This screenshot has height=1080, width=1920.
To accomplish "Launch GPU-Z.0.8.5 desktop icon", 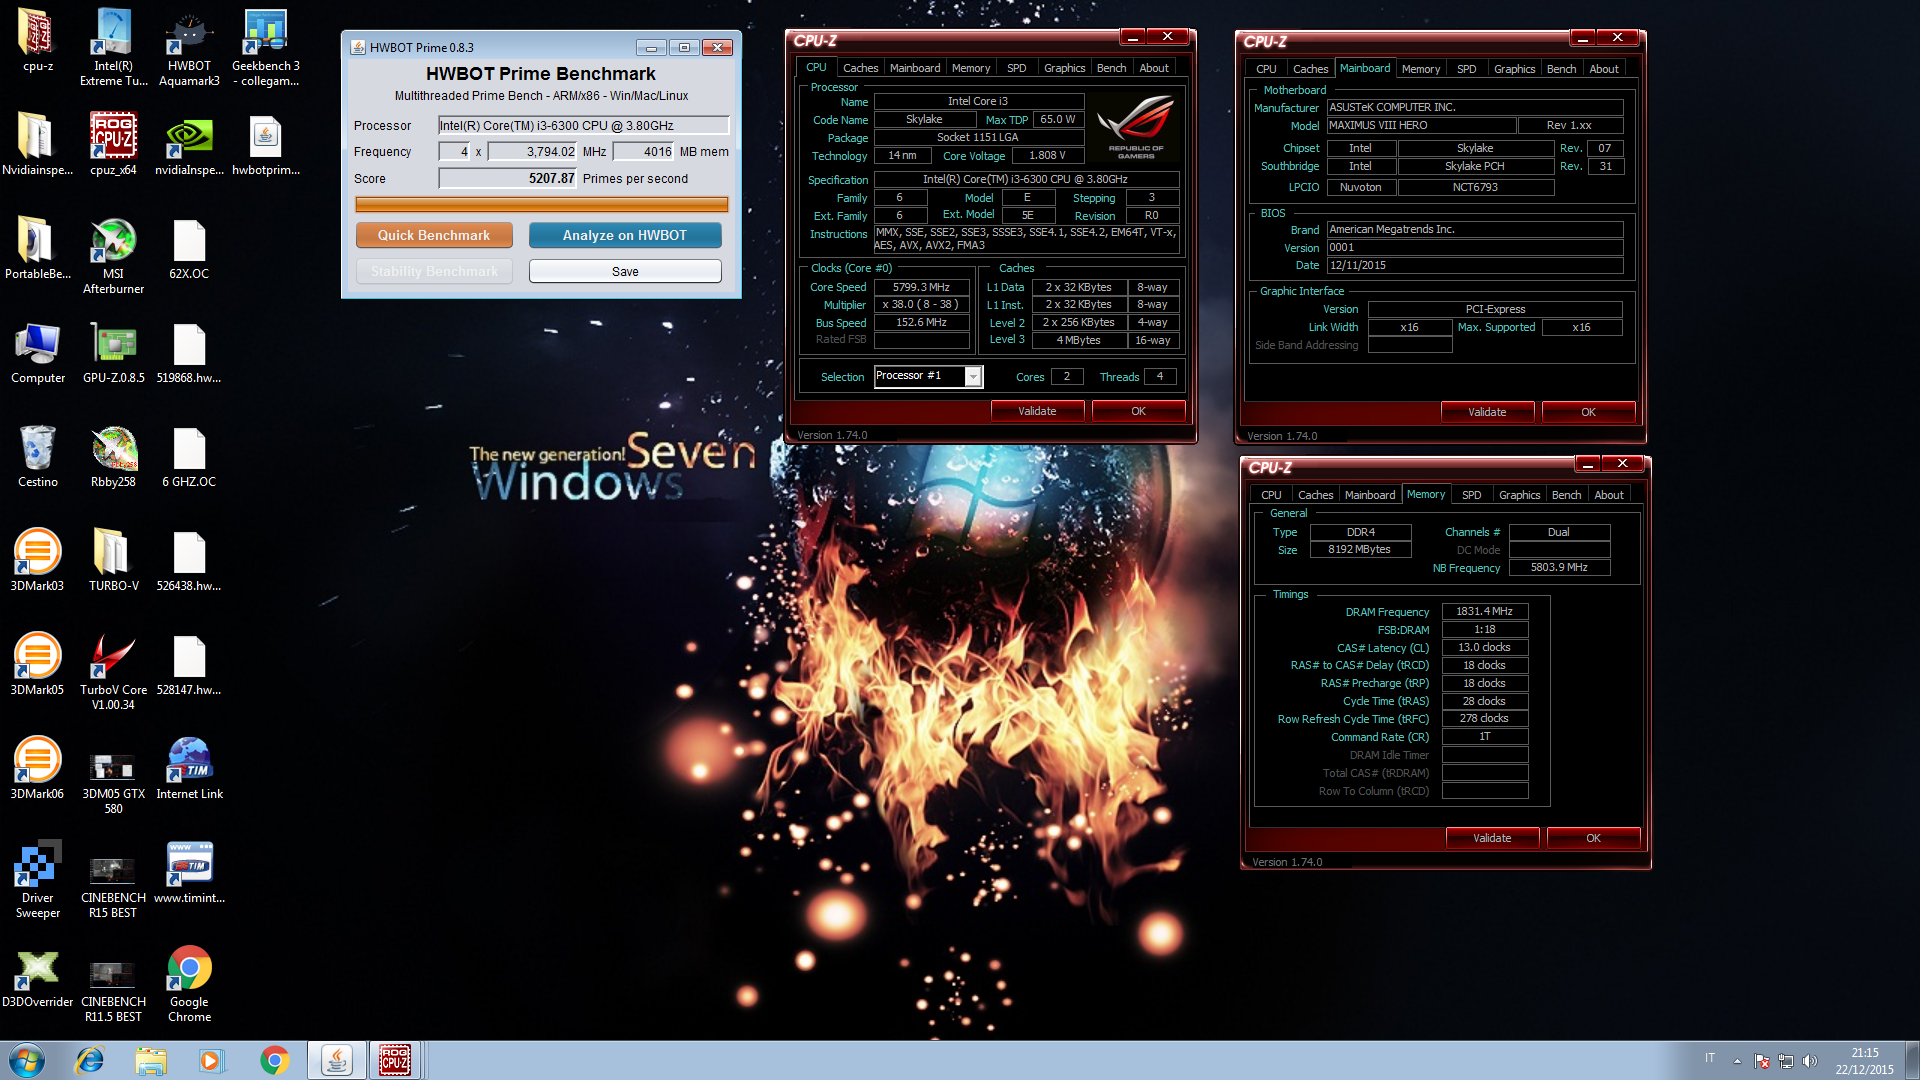I will [113, 352].
